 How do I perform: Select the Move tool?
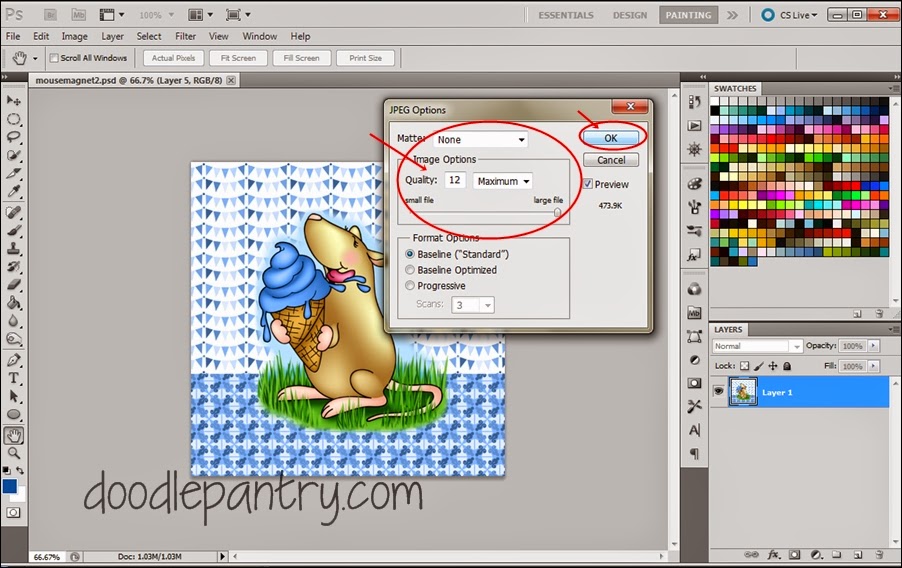(x=13, y=101)
